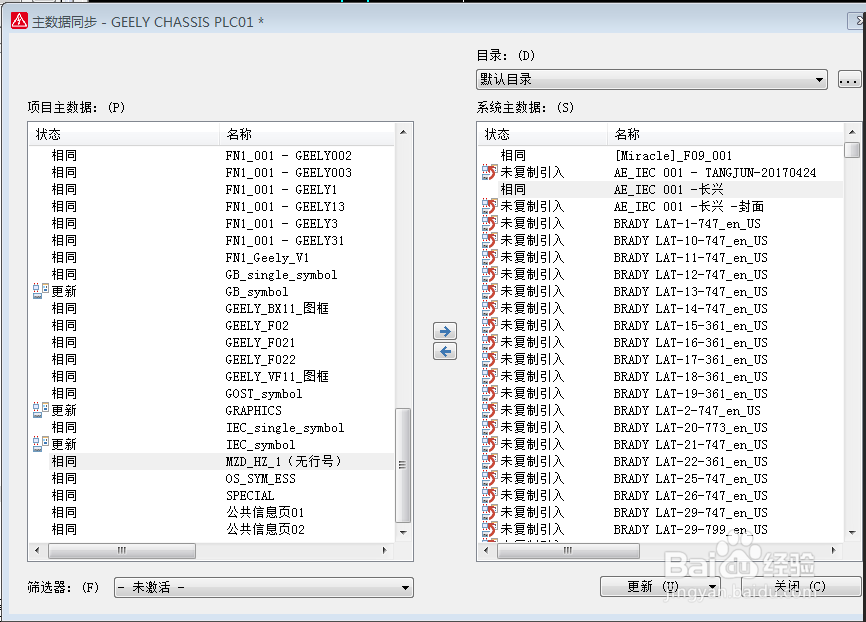
Task: Click the 关闭 (C) button
Action: tap(800, 587)
